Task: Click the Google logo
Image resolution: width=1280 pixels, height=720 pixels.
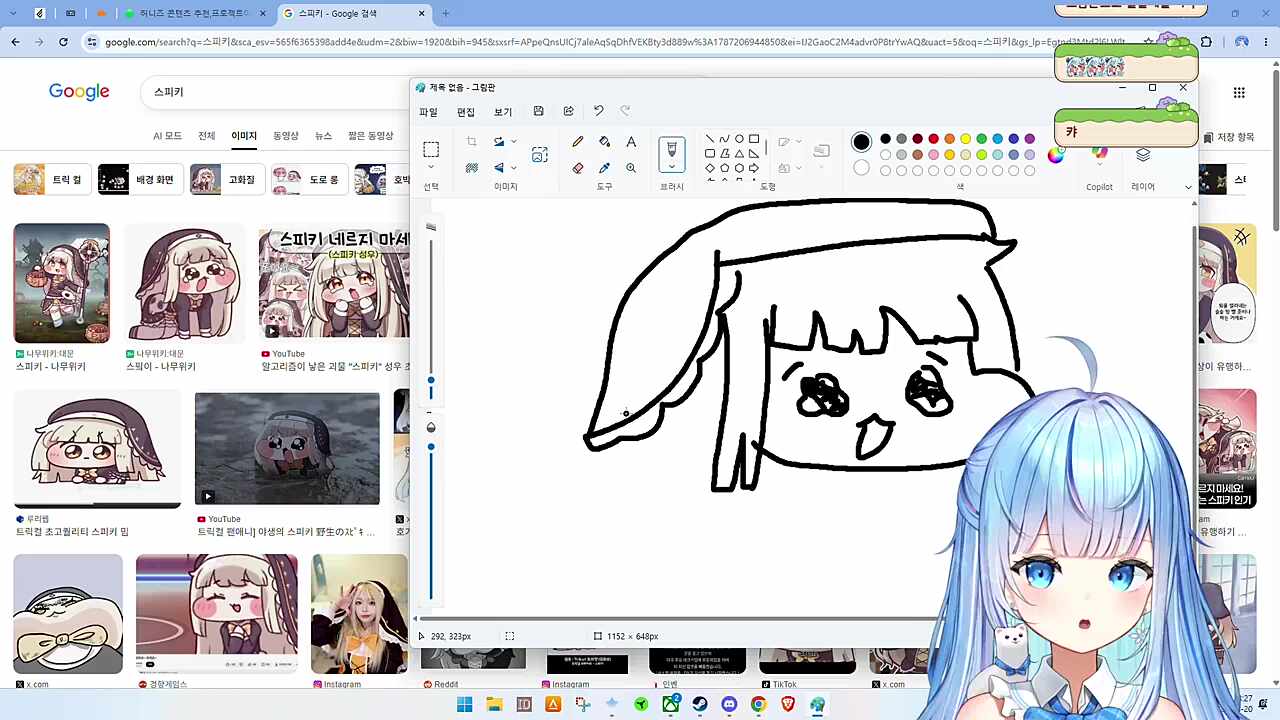Action: pyautogui.click(x=79, y=92)
